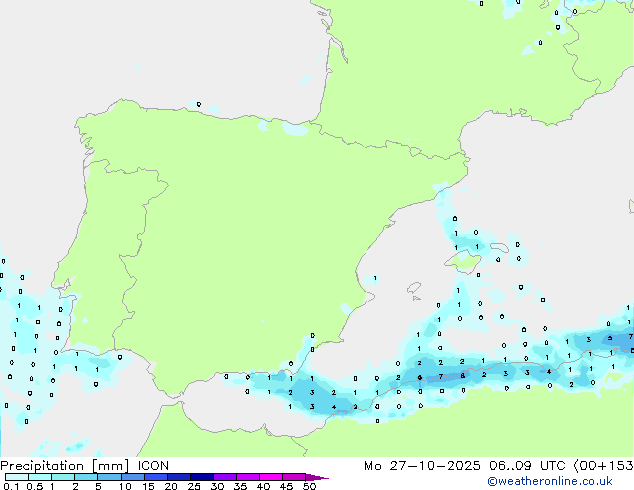
Task: Click the '(00+153' forecast run text
Action: (603, 466)
